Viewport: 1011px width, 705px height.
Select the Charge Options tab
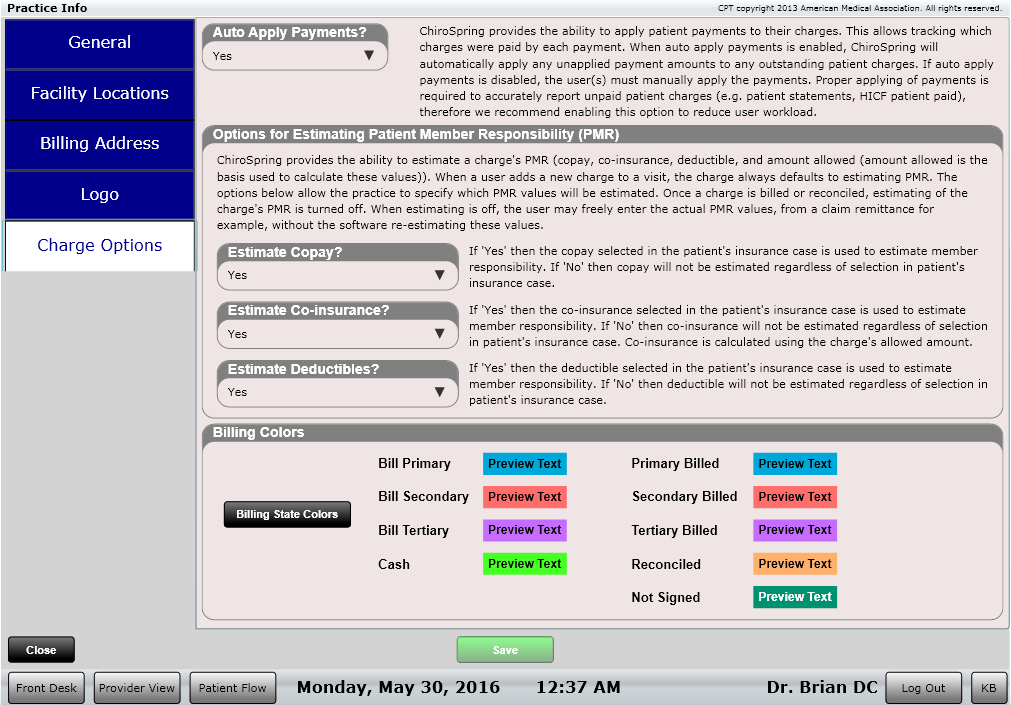[x=99, y=246]
